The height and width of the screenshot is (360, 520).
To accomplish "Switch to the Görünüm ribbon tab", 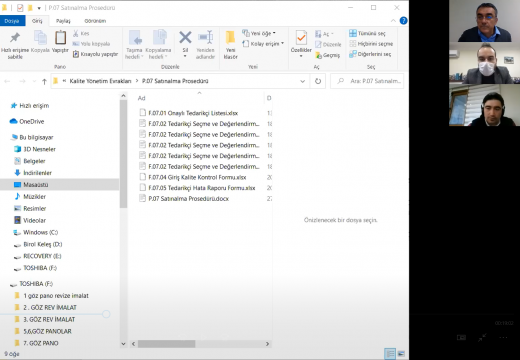I will pyautogui.click(x=95, y=21).
